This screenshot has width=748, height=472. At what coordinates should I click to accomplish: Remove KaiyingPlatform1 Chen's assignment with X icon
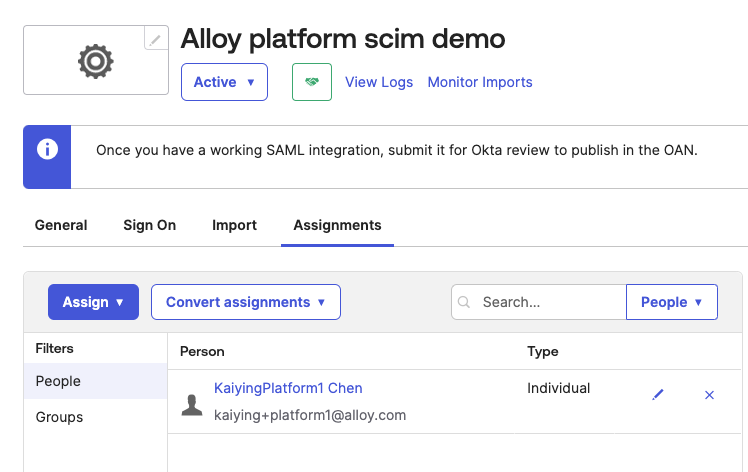pyautogui.click(x=709, y=395)
